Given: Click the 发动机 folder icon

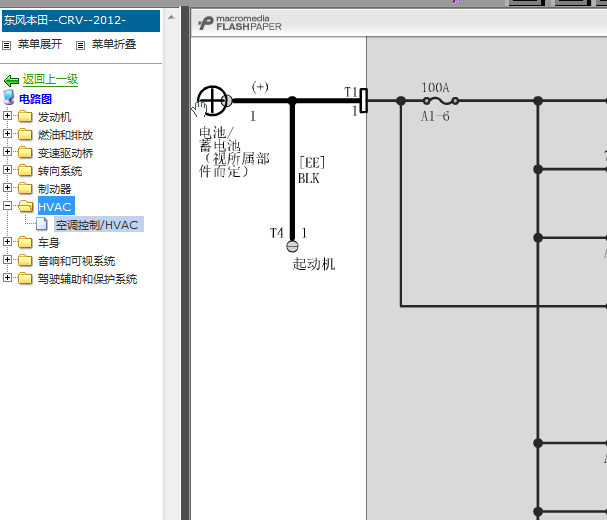Looking at the screenshot, I should pyautogui.click(x=25, y=116).
